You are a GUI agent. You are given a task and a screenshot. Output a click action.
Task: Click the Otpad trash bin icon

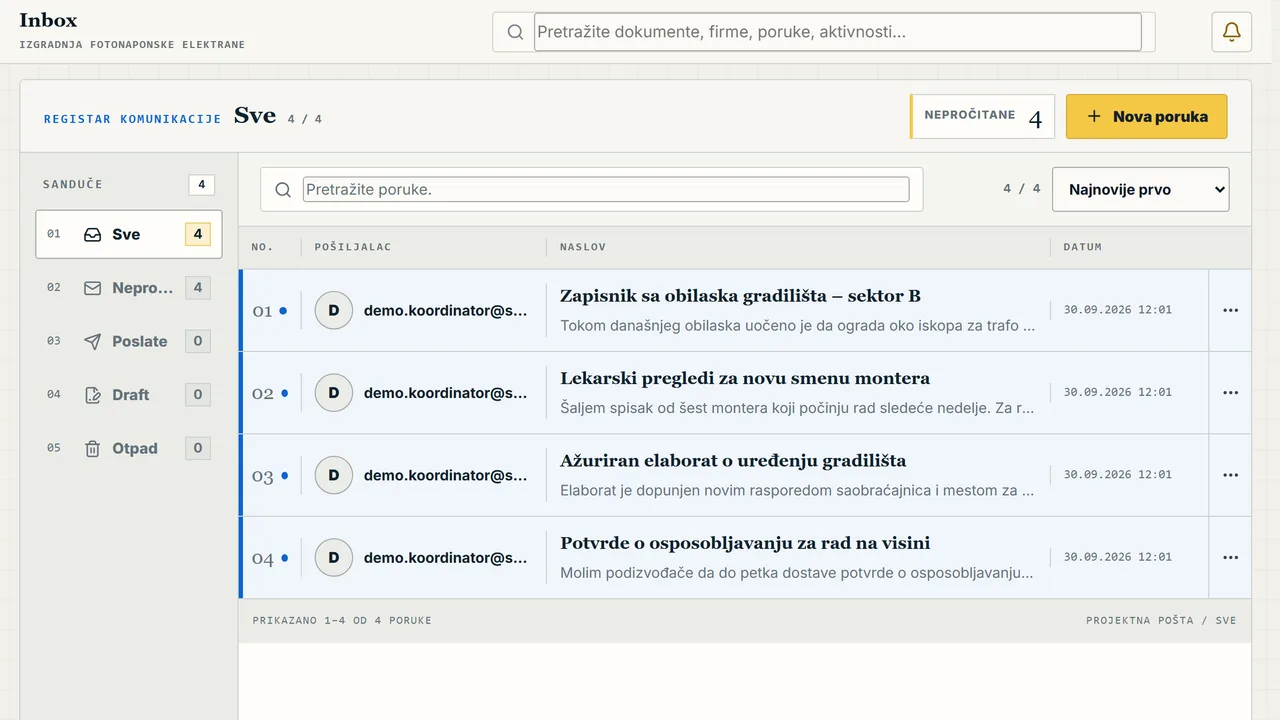tap(92, 448)
